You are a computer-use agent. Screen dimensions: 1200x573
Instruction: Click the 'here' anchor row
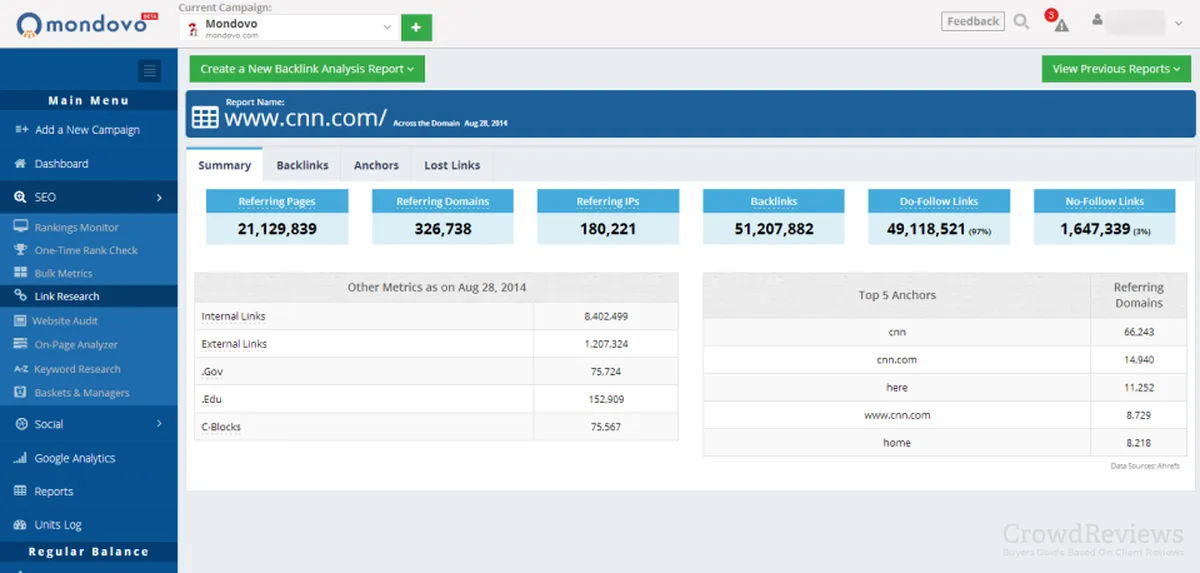tap(946, 387)
